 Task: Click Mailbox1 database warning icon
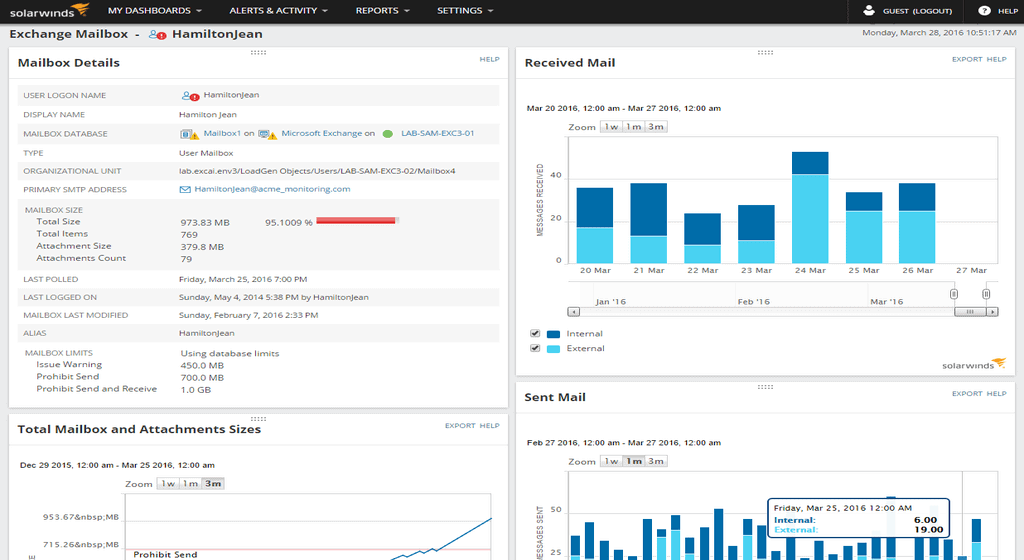point(189,134)
